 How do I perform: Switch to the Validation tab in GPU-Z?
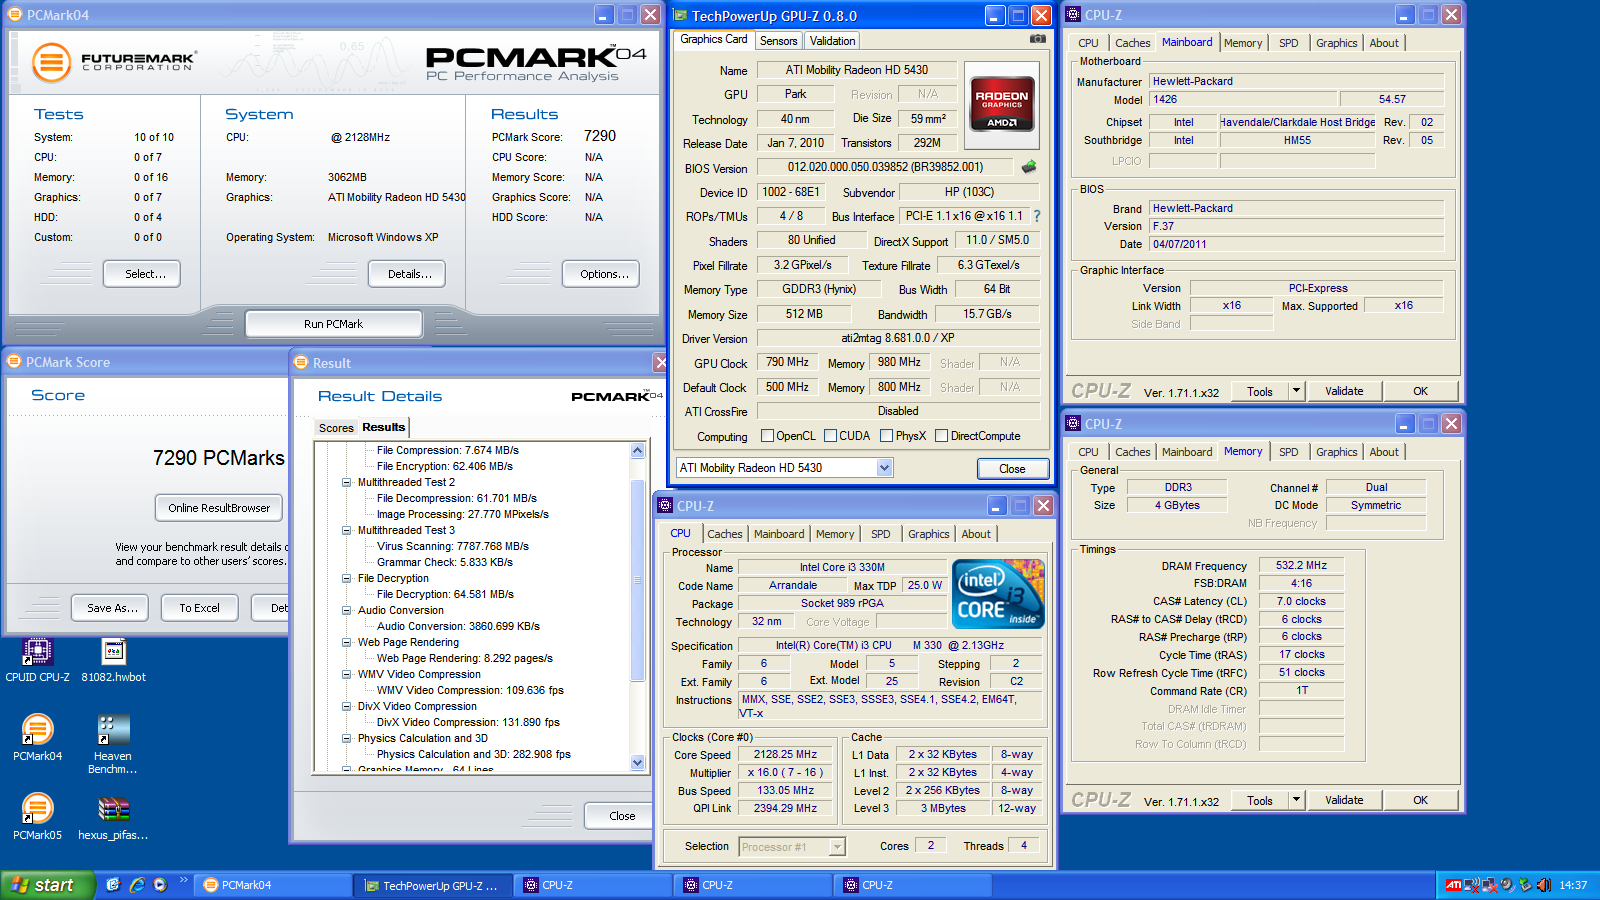(x=832, y=41)
